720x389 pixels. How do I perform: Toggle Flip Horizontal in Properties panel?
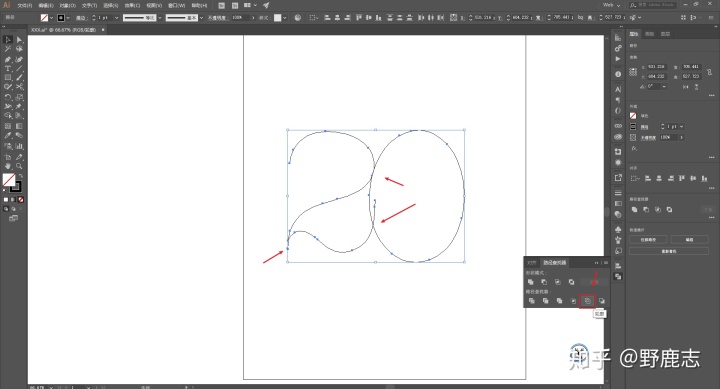[x=686, y=86]
